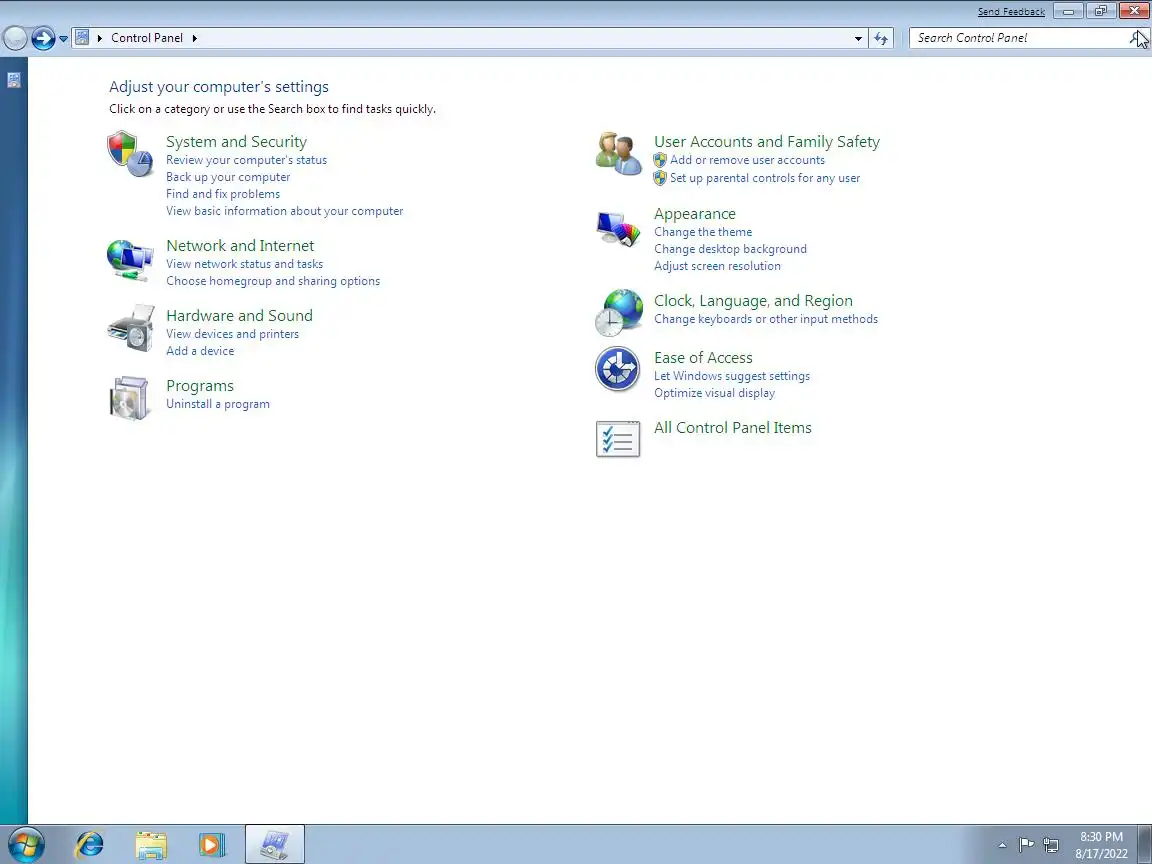The width and height of the screenshot is (1152, 864).
Task: Click the network tray icon
Action: coord(1051,845)
